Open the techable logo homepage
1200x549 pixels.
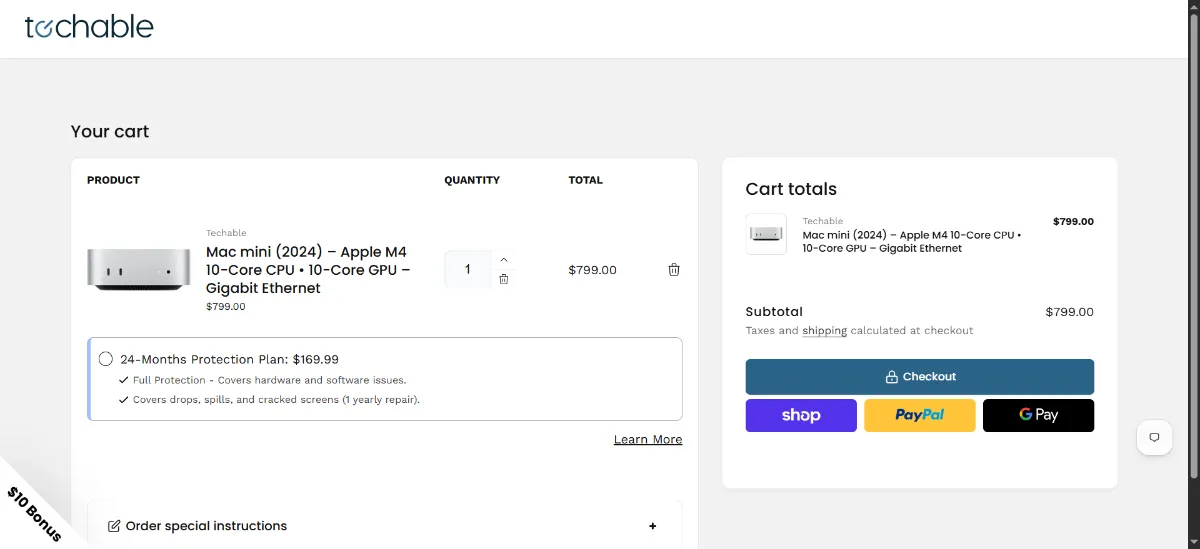click(x=89, y=27)
